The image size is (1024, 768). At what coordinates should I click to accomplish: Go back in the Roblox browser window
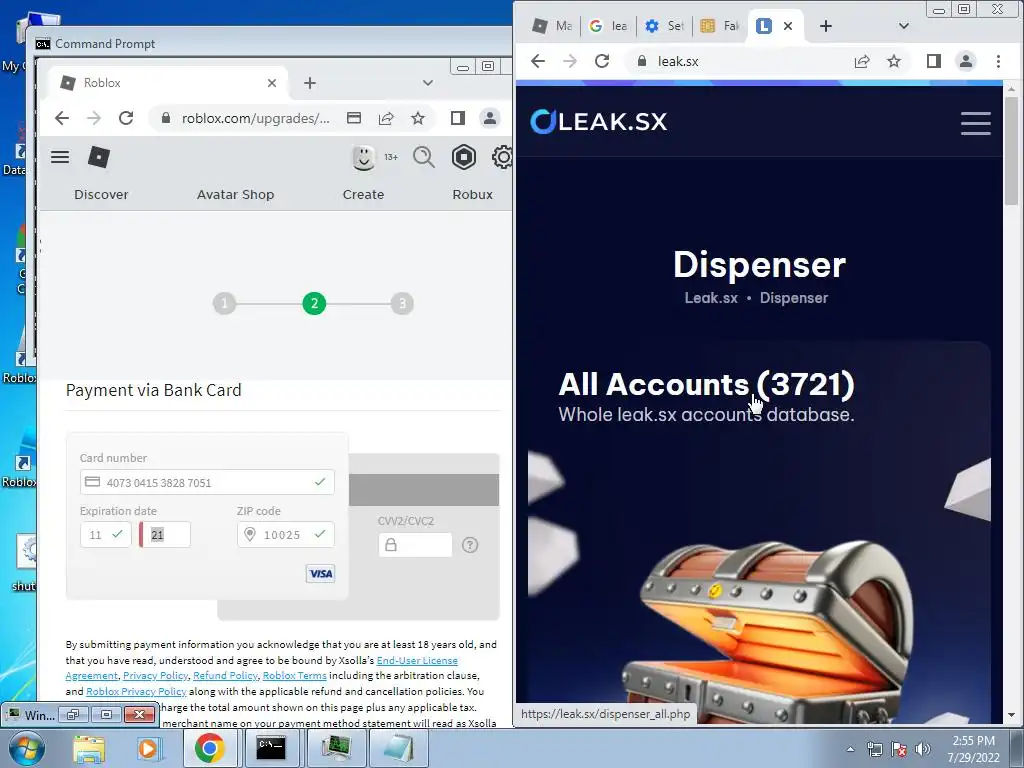(x=62, y=118)
